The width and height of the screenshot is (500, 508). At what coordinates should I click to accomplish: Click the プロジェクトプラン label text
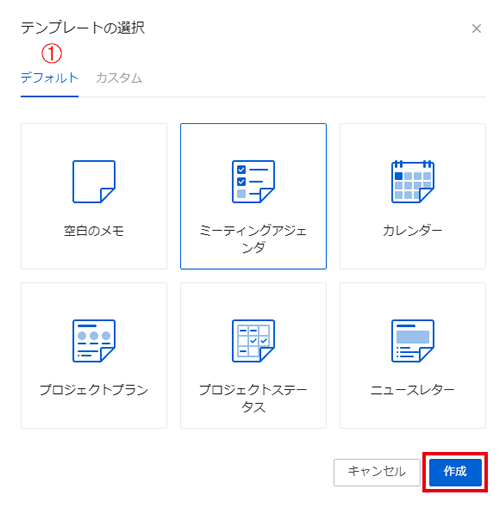point(94,390)
